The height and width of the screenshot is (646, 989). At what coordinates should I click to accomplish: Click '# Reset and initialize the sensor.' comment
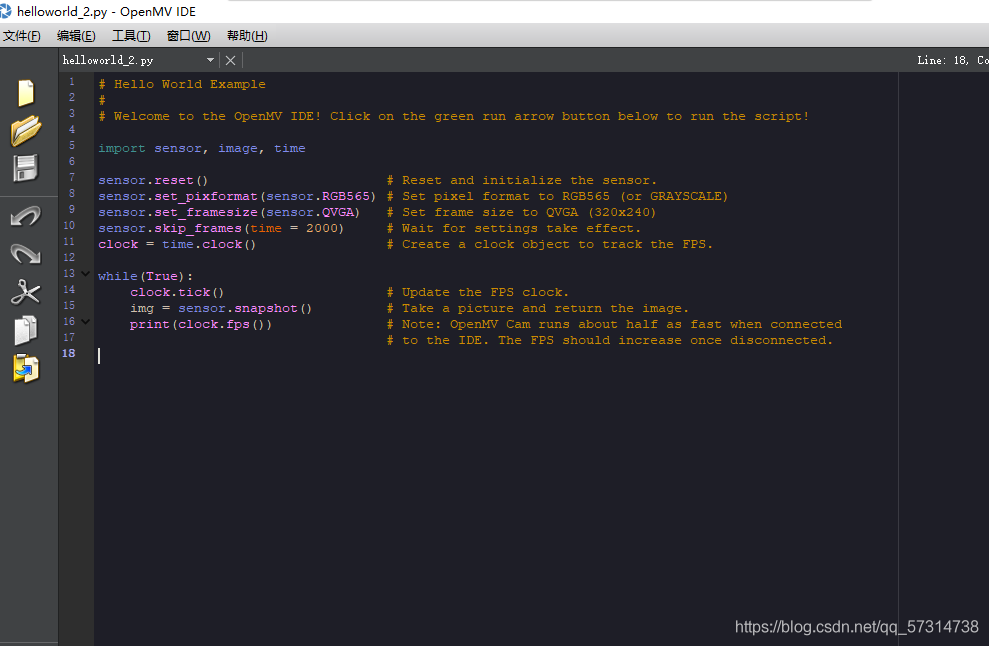click(x=522, y=180)
